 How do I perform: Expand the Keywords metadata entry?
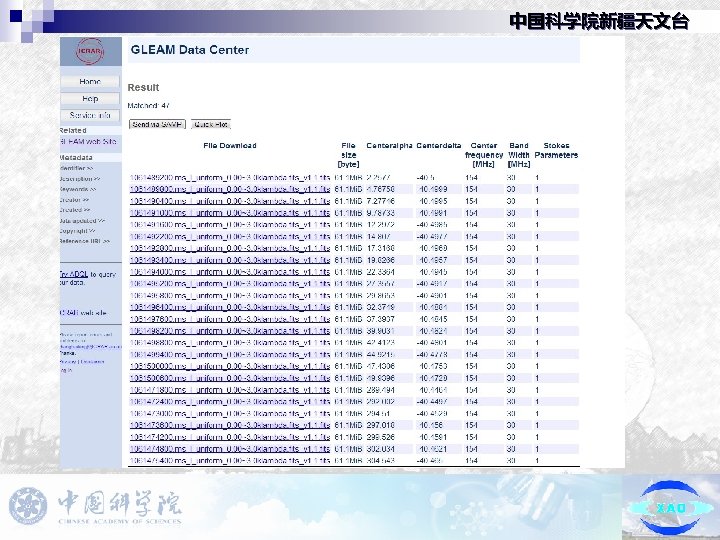pyautogui.click(x=78, y=189)
